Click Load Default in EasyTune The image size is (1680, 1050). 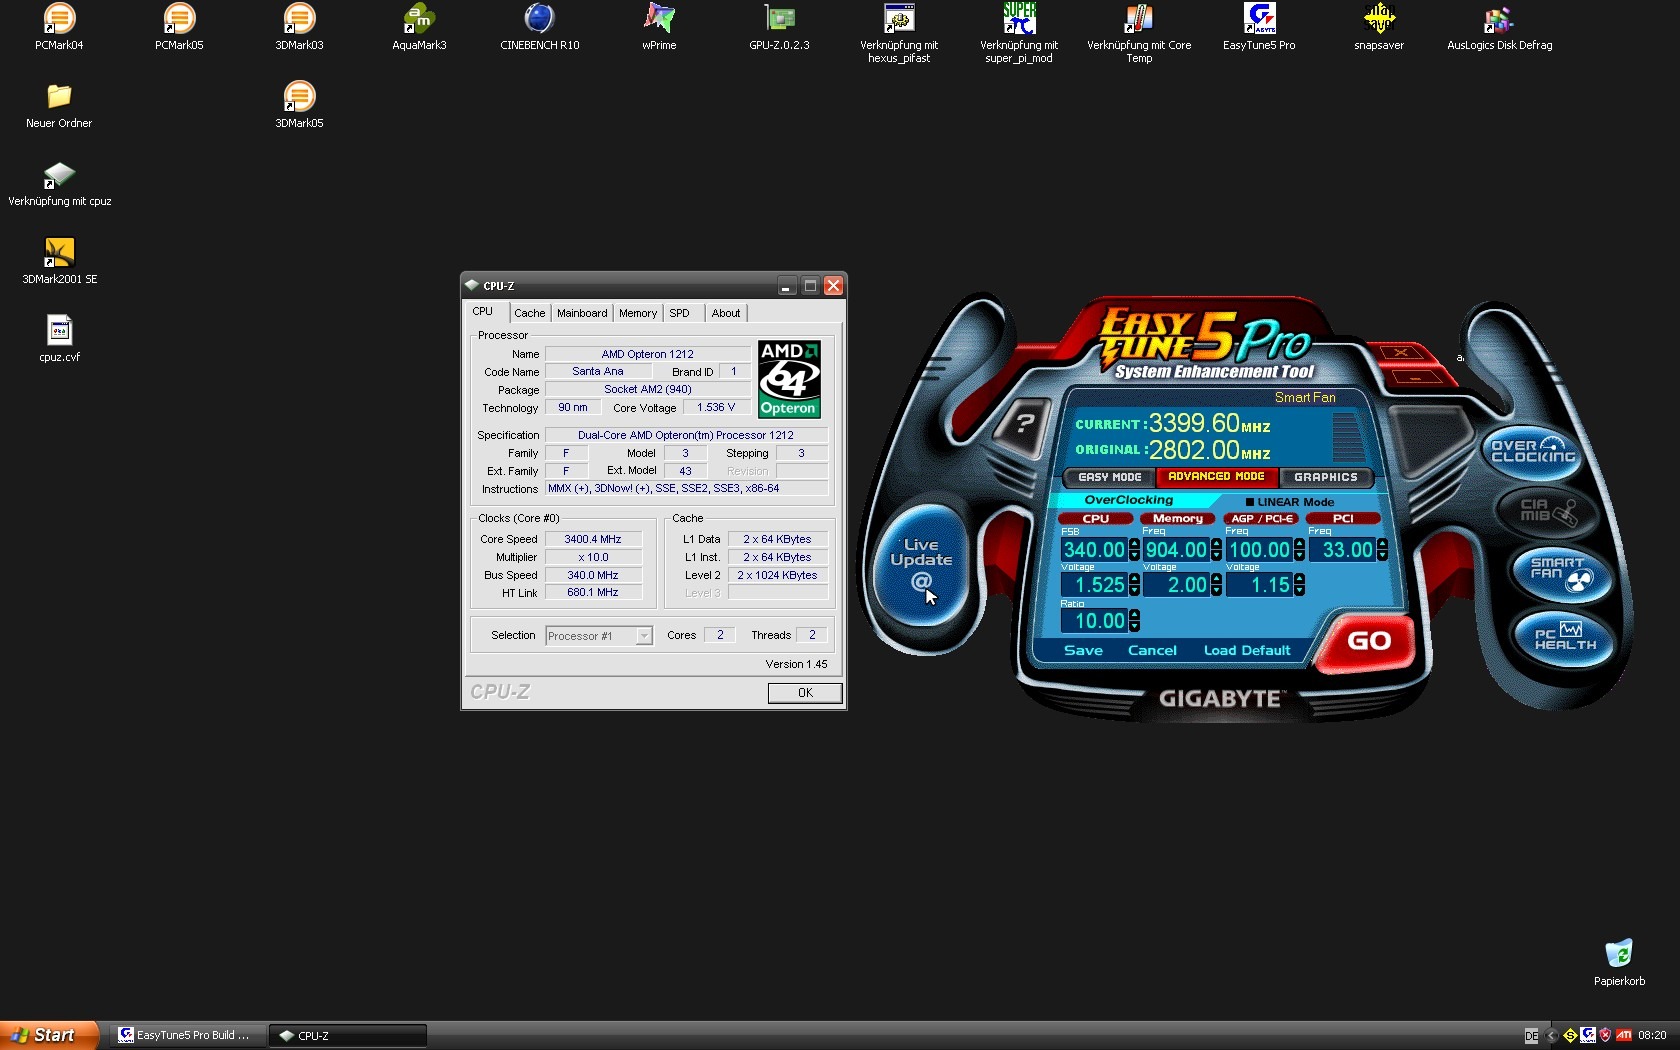[x=1247, y=650]
